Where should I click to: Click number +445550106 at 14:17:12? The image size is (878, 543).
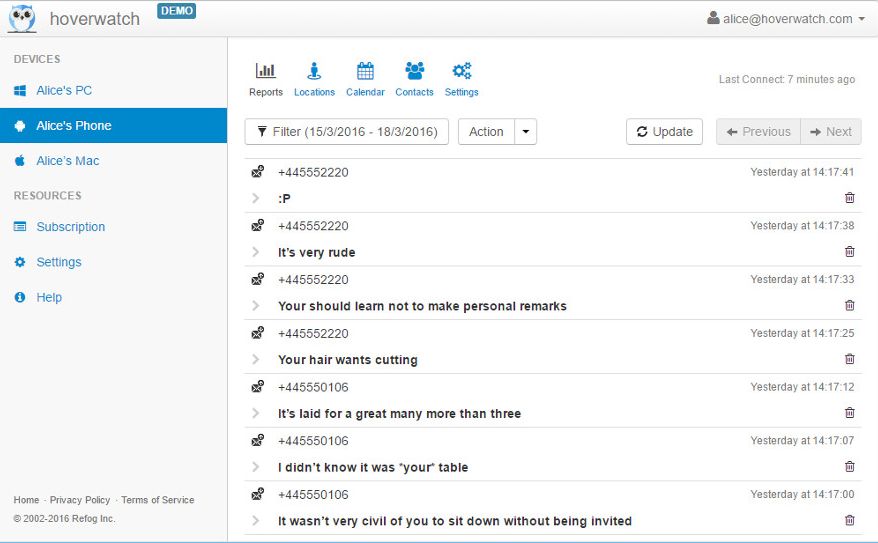[x=313, y=387]
